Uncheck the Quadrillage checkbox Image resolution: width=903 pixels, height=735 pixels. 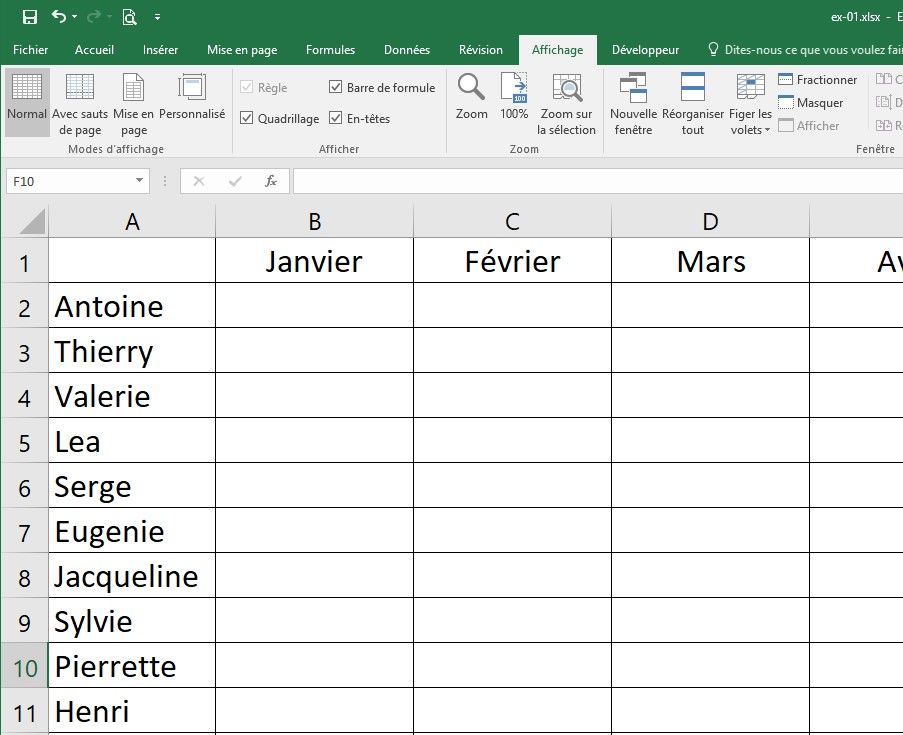pos(247,119)
